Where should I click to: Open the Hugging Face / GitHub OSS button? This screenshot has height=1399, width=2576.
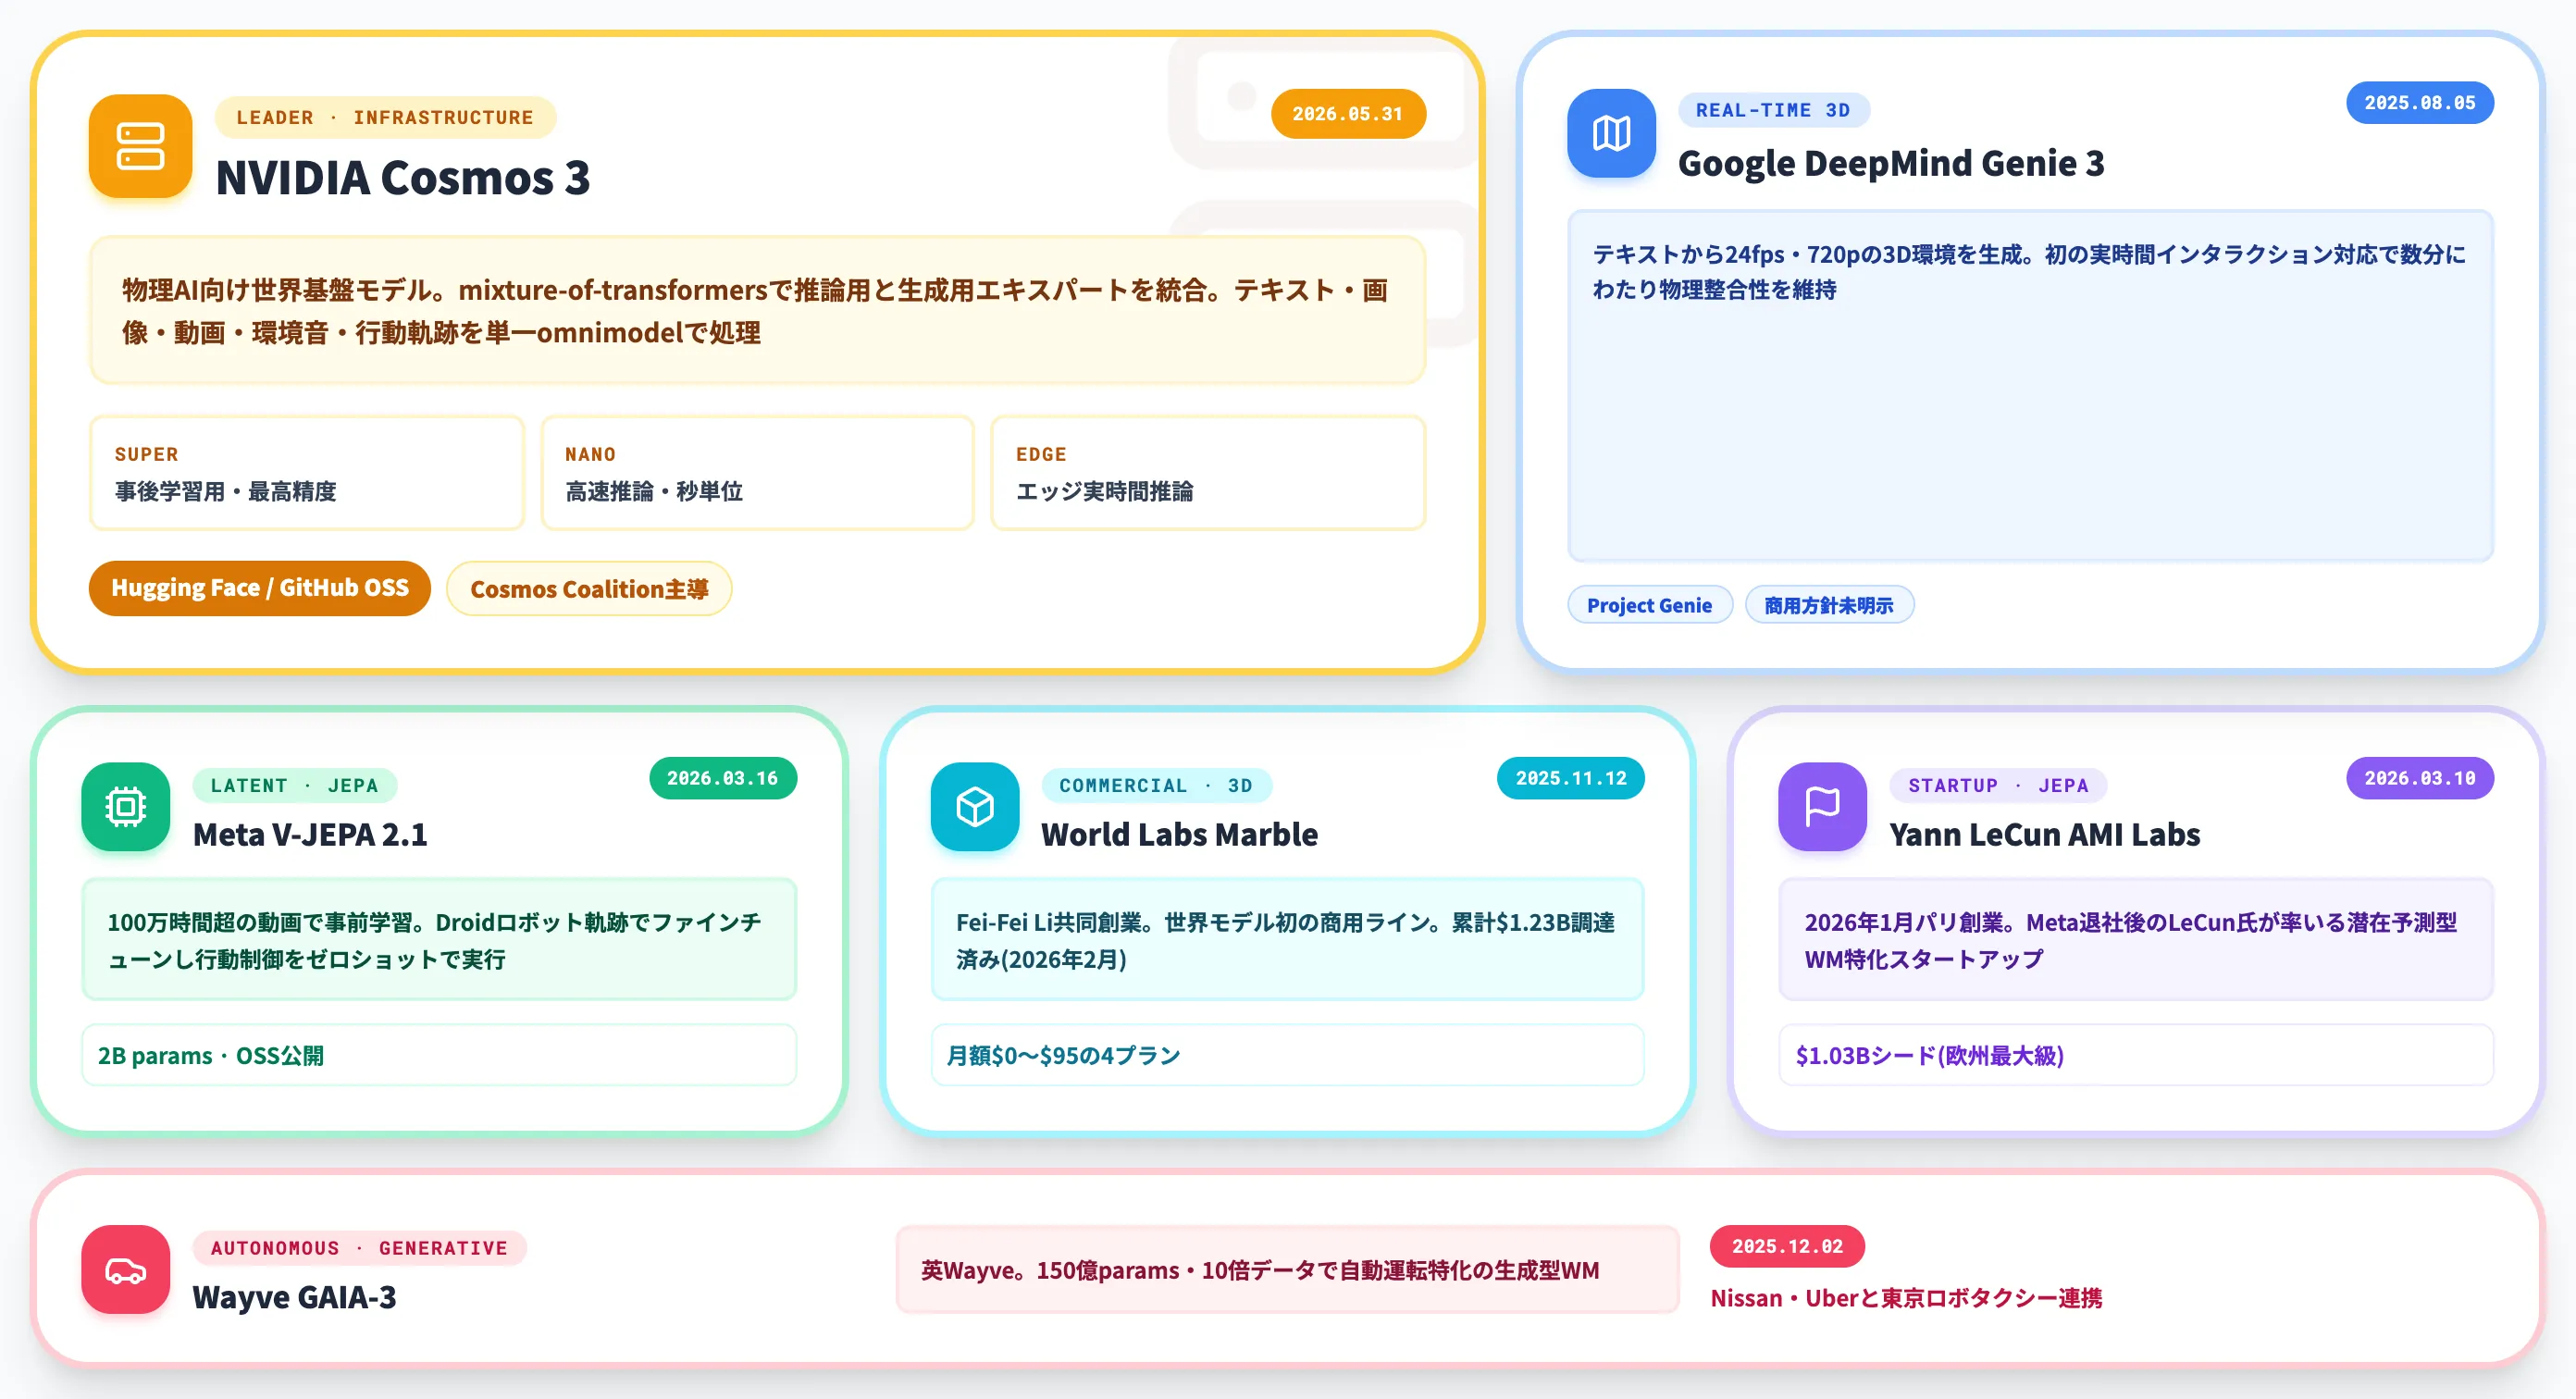(260, 588)
